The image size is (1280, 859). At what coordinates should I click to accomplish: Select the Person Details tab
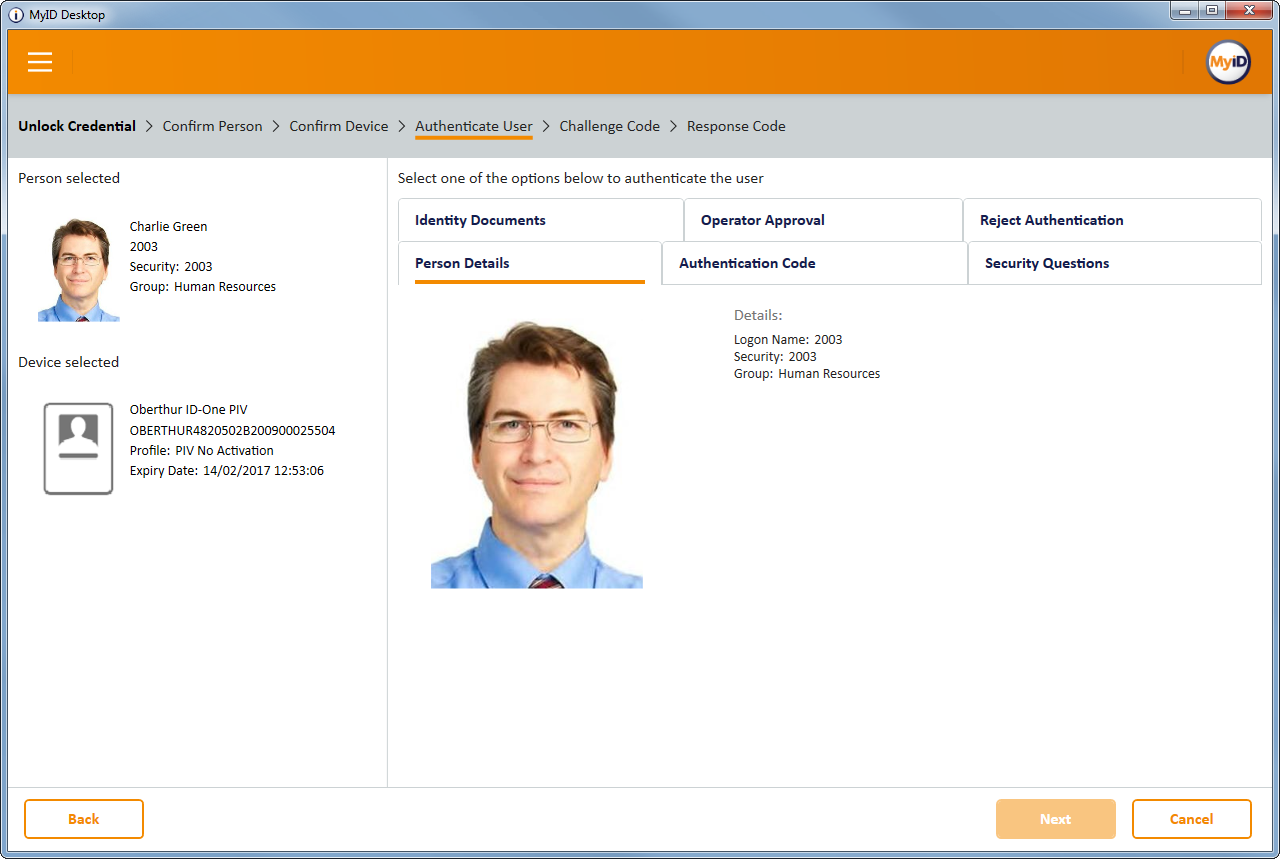pyautogui.click(x=529, y=263)
